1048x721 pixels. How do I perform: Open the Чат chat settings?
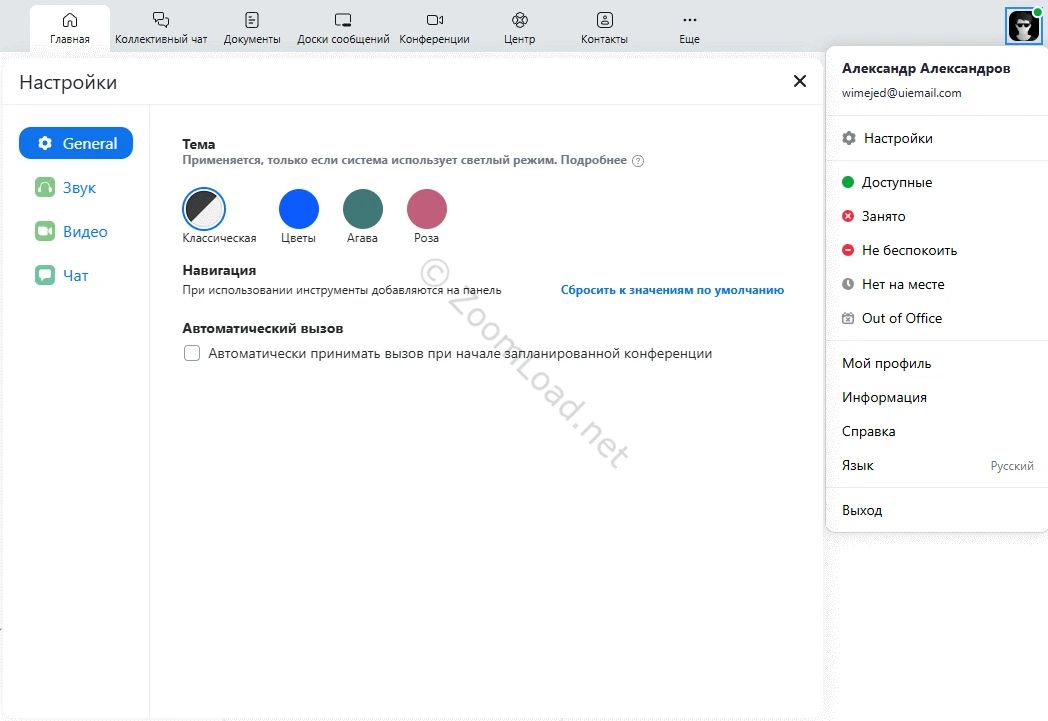click(x=61, y=275)
